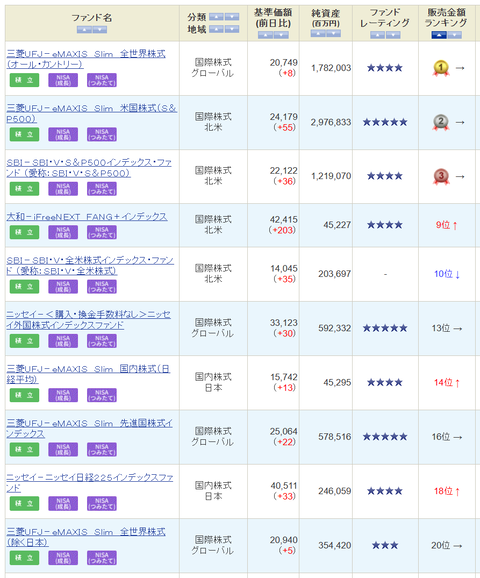Open eMAXIS Slim 全世界株式(除く日本) fund link

click(x=86, y=537)
